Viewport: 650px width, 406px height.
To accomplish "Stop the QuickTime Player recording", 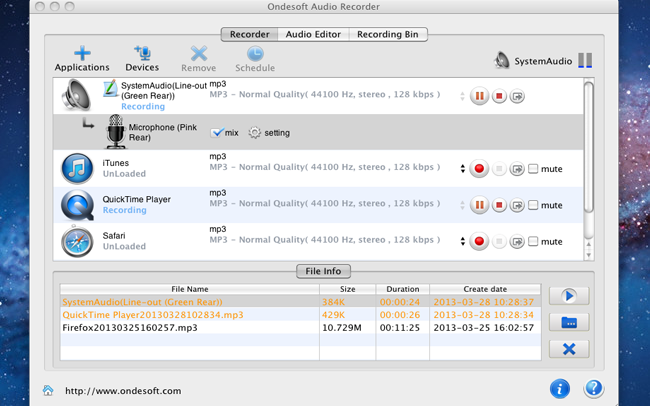I will pyautogui.click(x=498, y=205).
